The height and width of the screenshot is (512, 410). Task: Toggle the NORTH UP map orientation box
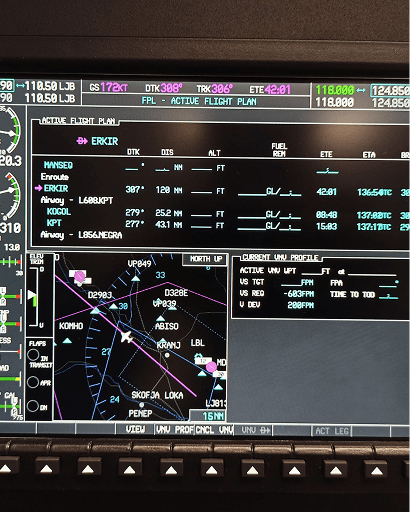point(205,259)
